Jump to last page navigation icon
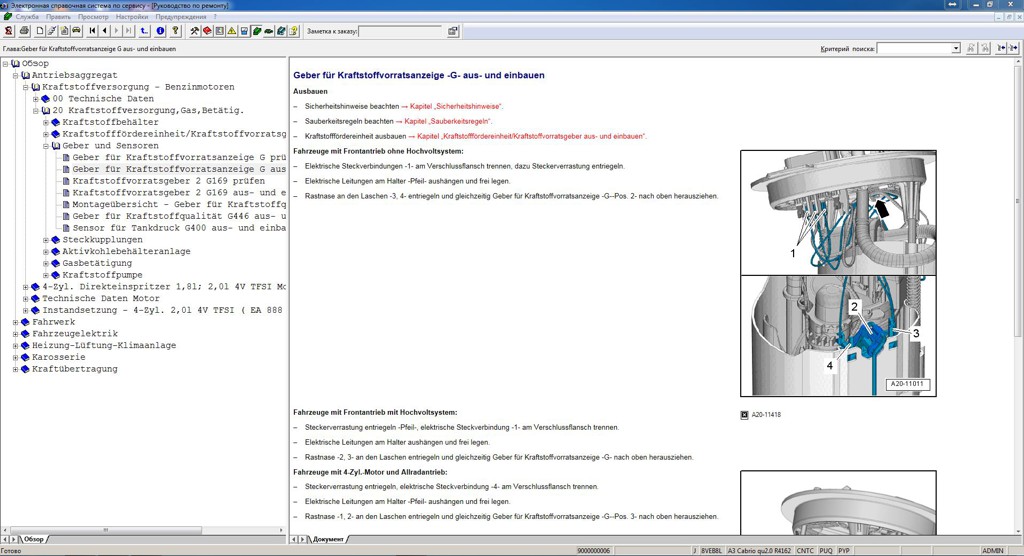Screen dimensions: 1024x556 click(x=129, y=31)
